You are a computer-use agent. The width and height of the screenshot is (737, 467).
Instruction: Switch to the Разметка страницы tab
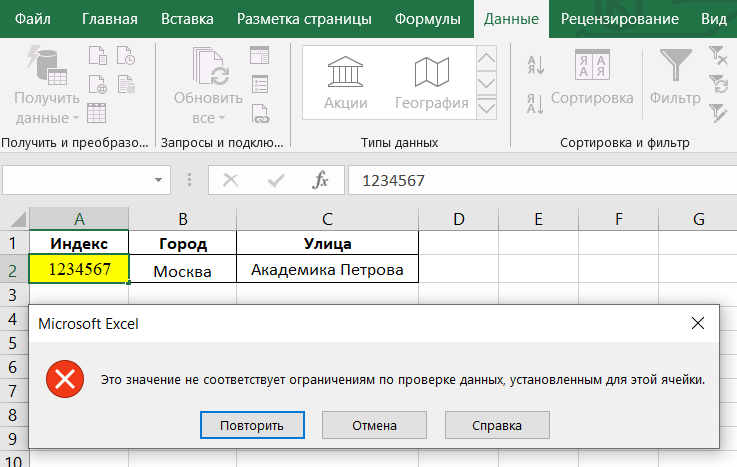click(304, 19)
